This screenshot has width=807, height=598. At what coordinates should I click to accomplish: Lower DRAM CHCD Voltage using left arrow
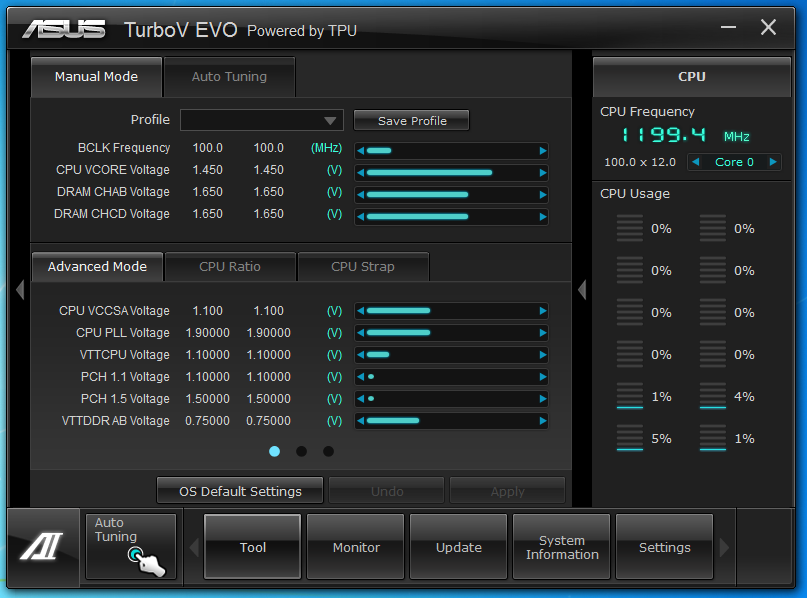pos(361,217)
